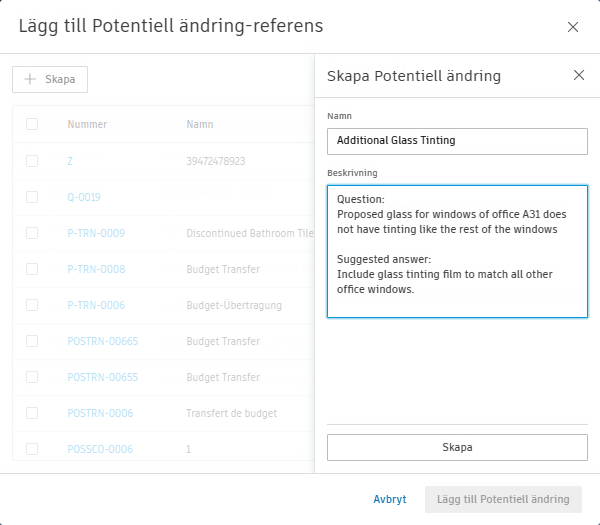Check the box for row Z
This screenshot has width=600, height=525.
[32, 161]
